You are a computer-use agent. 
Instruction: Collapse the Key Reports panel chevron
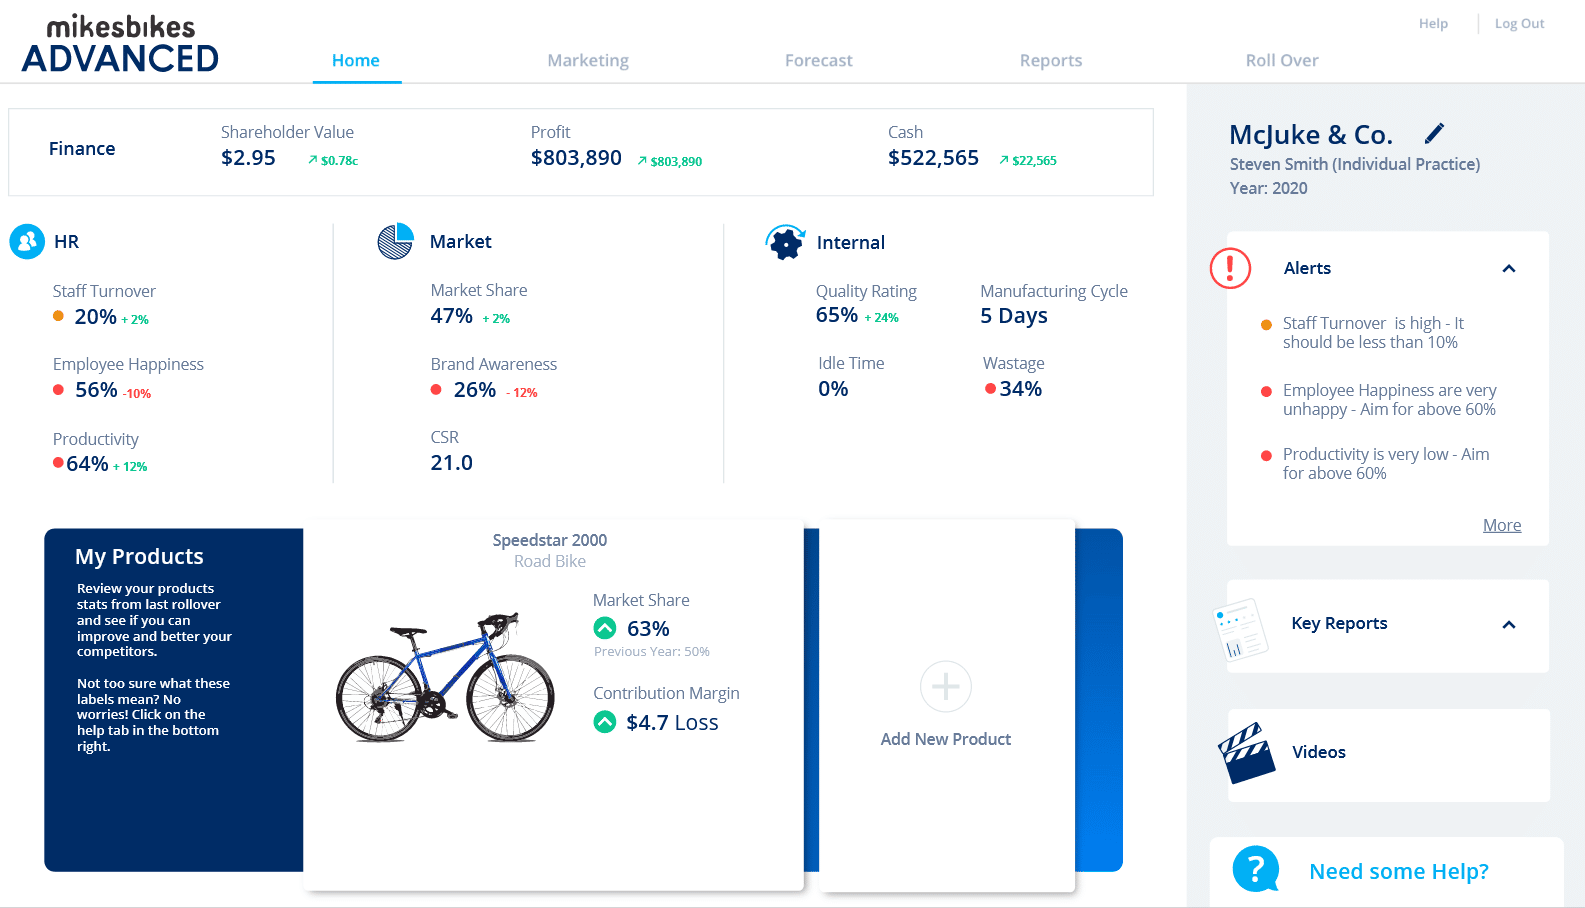(1509, 624)
